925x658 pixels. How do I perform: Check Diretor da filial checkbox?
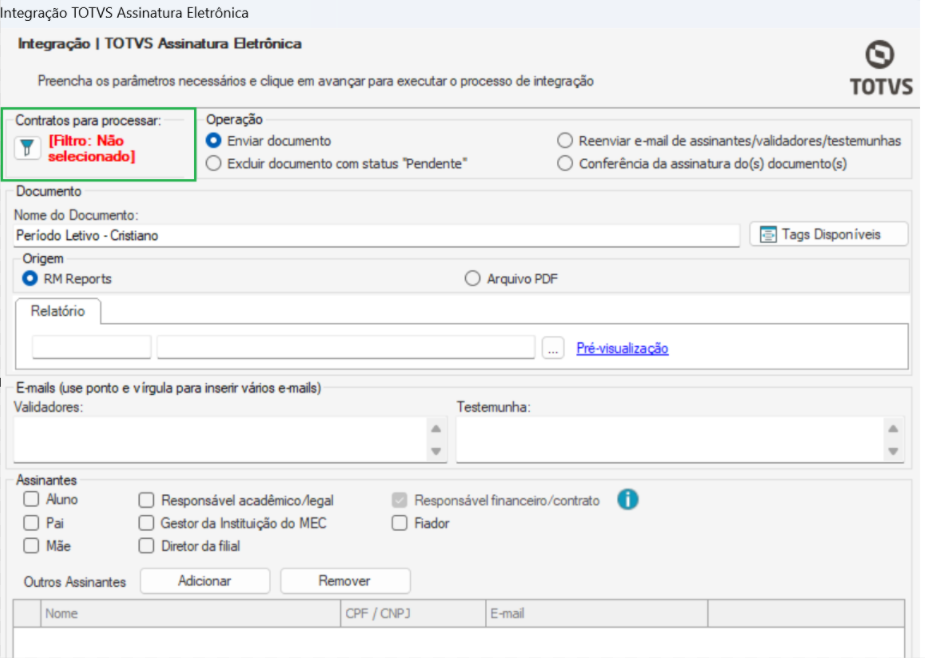point(146,546)
